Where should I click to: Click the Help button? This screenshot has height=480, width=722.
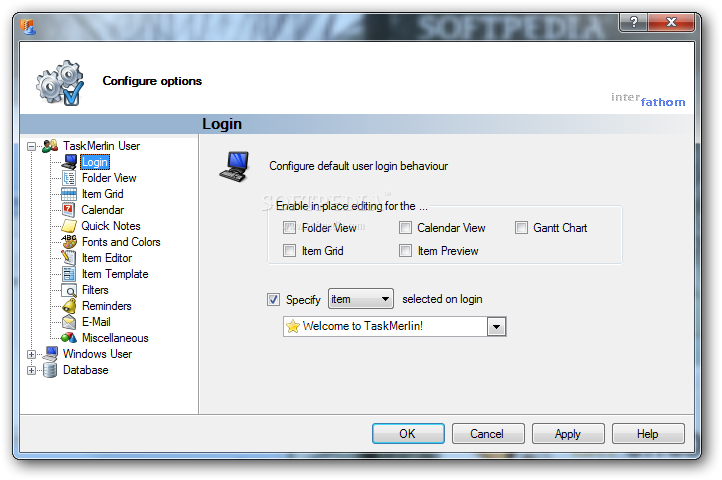click(648, 433)
